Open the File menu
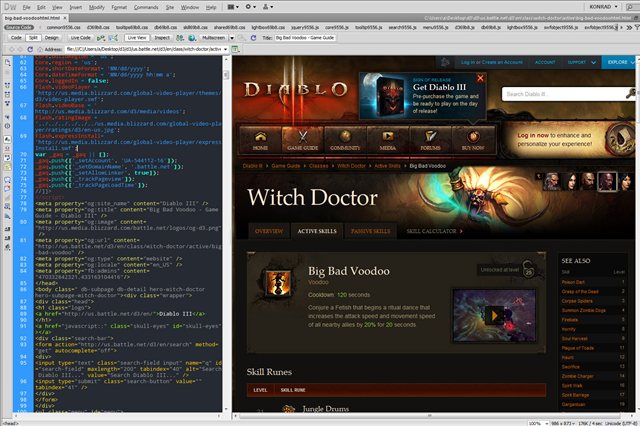 (27, 7)
